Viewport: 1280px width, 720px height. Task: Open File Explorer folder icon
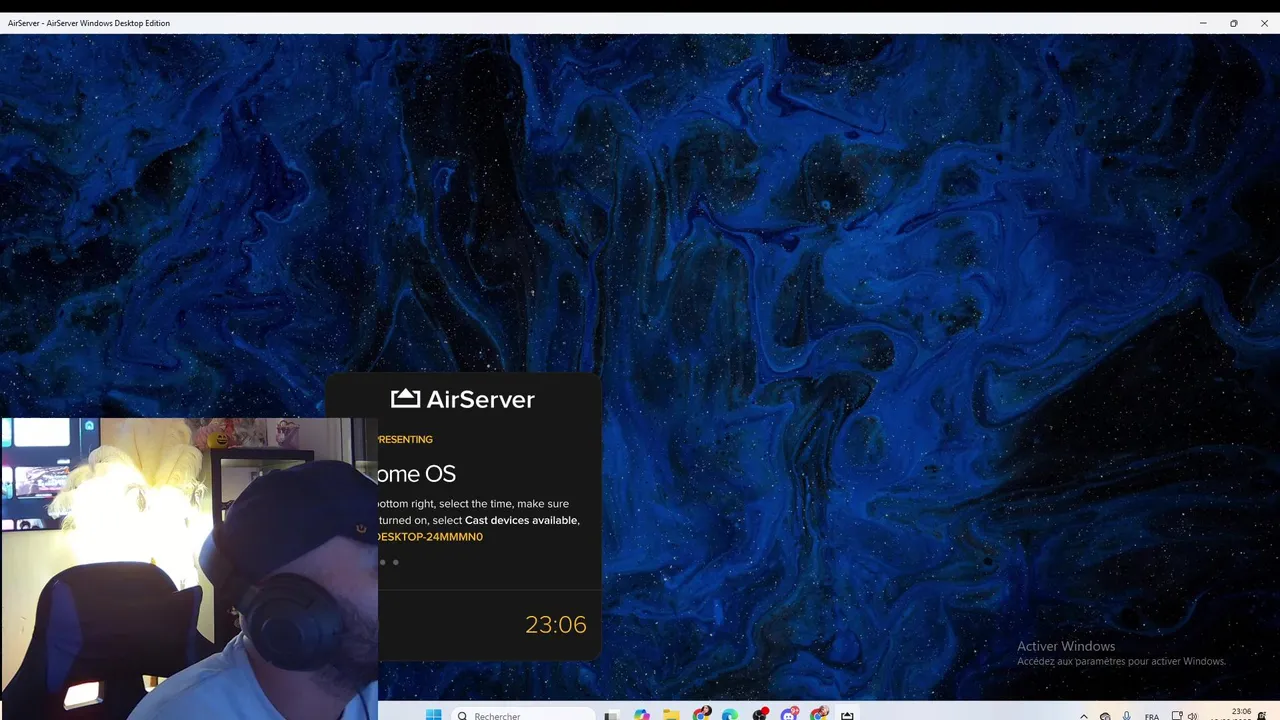coord(671,715)
